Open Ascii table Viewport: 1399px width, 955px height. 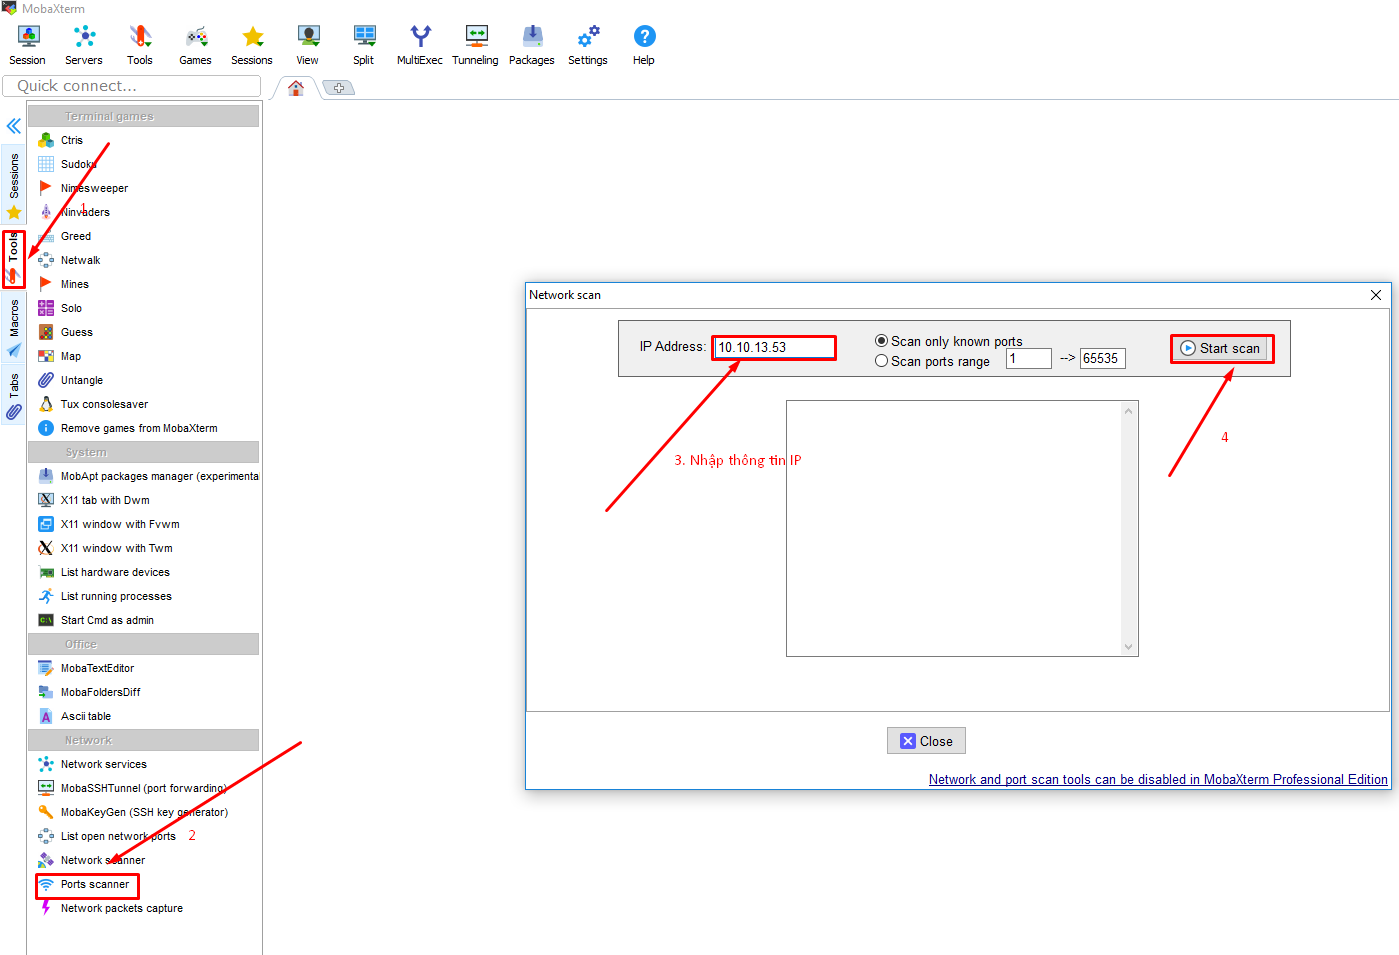coord(86,716)
